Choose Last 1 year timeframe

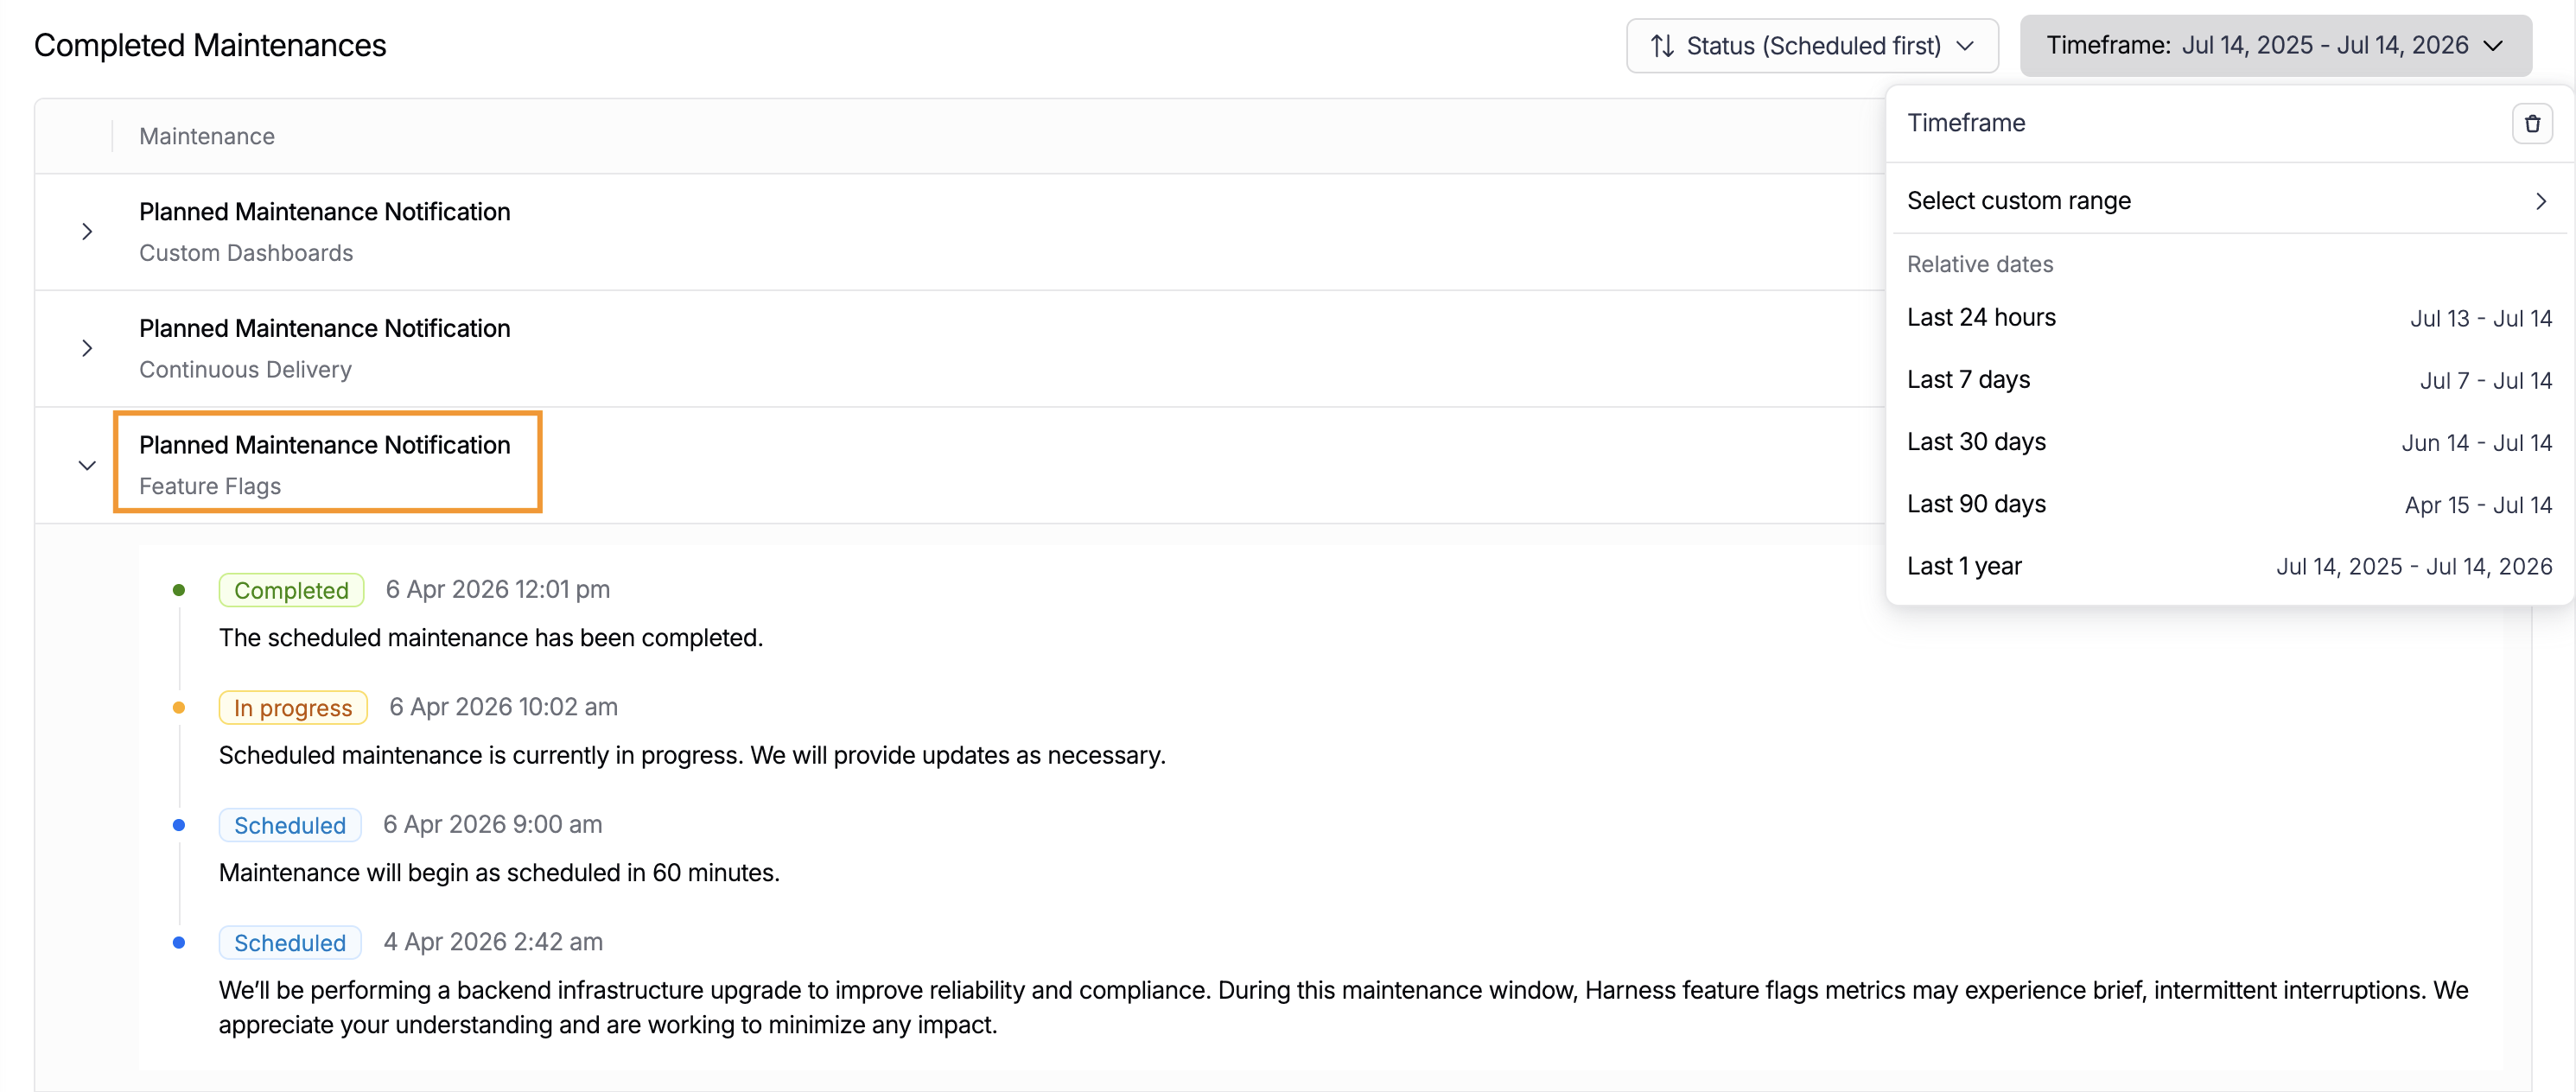tap(2229, 566)
